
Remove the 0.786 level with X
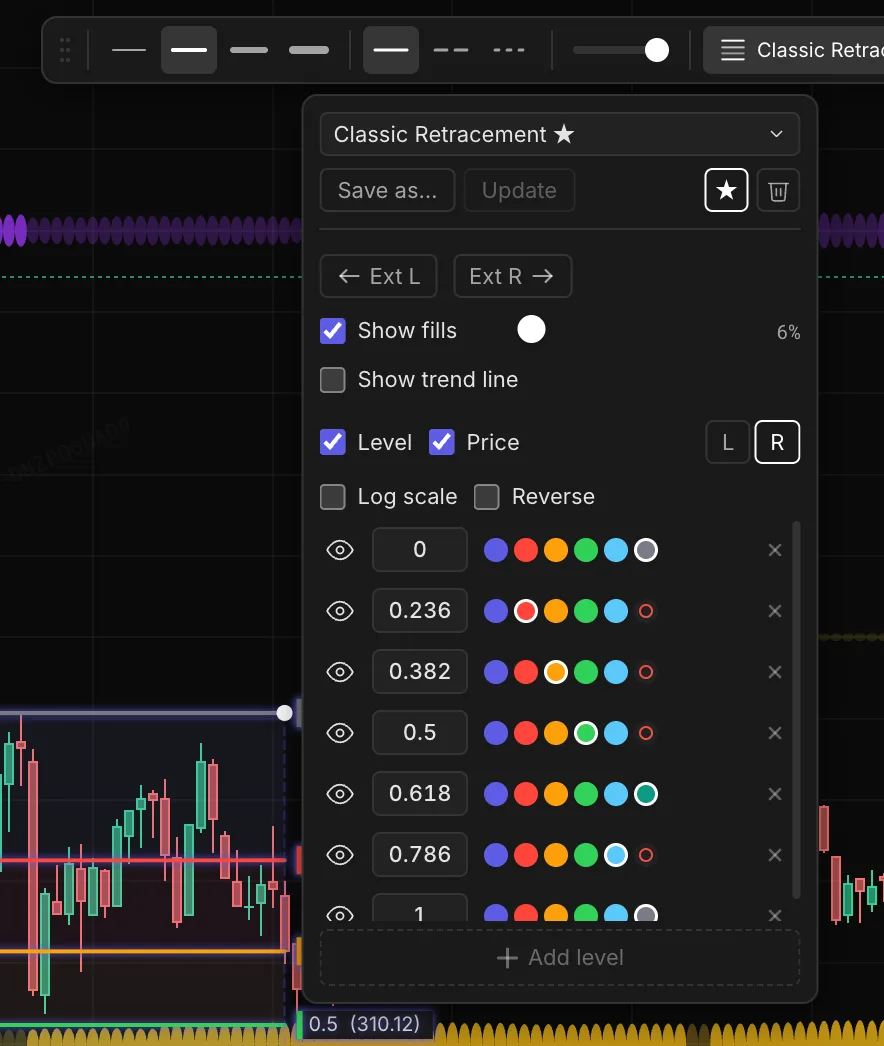[x=775, y=855]
